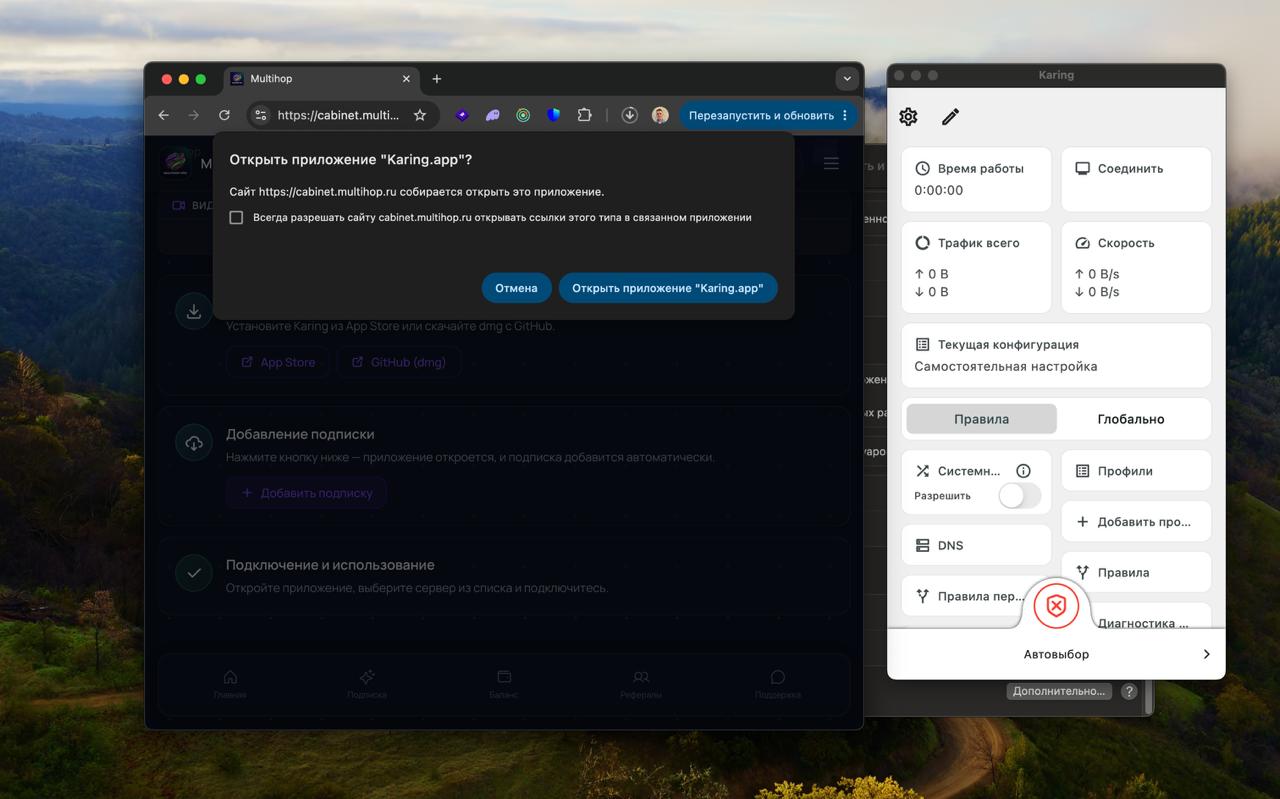Click Перезапустить и обновить button
The width and height of the screenshot is (1280, 799).
click(761, 116)
